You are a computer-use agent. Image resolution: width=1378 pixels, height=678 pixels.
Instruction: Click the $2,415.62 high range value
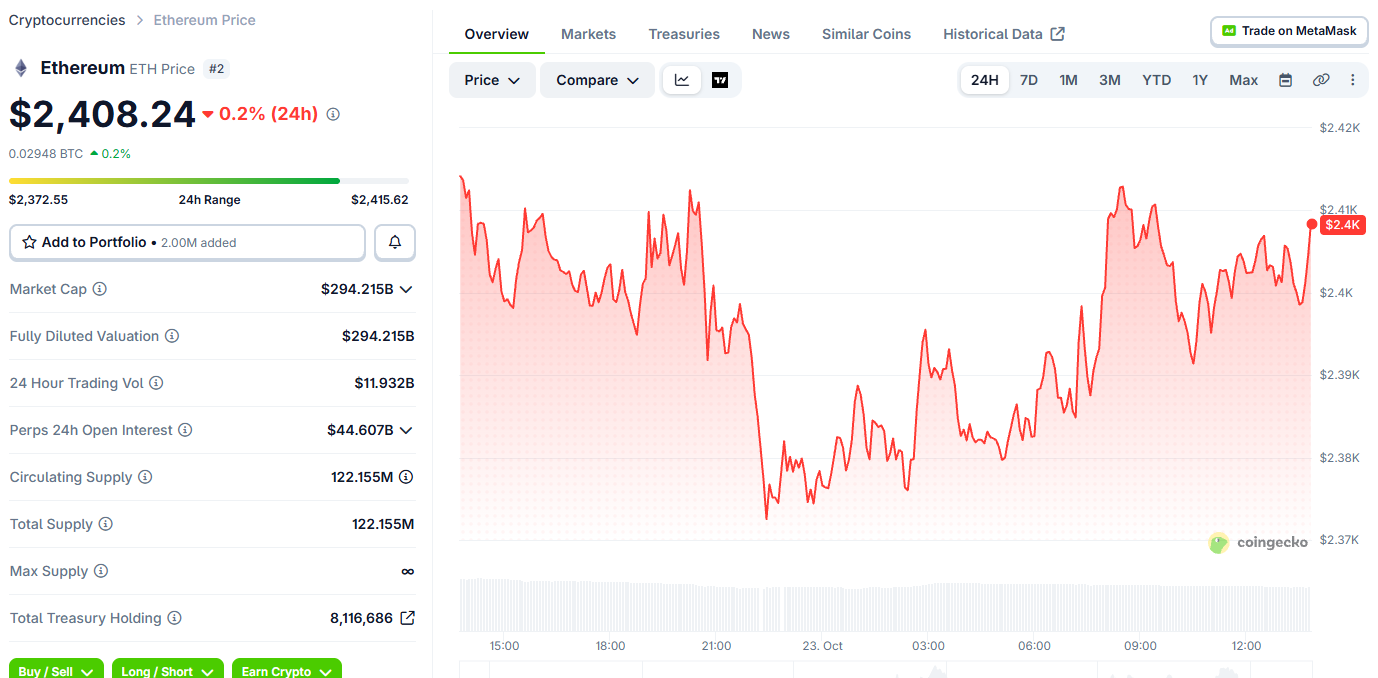[380, 199]
